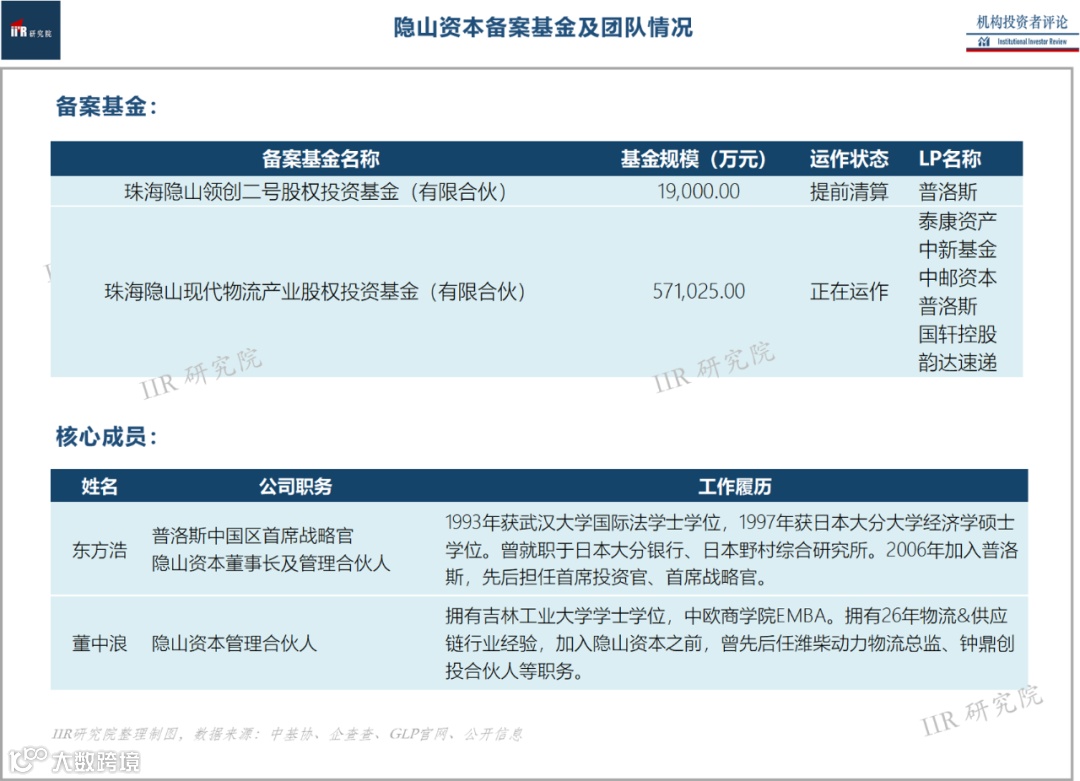Click the 核心成员 section heading
Viewport: 1080px width, 781px height.
click(106, 437)
